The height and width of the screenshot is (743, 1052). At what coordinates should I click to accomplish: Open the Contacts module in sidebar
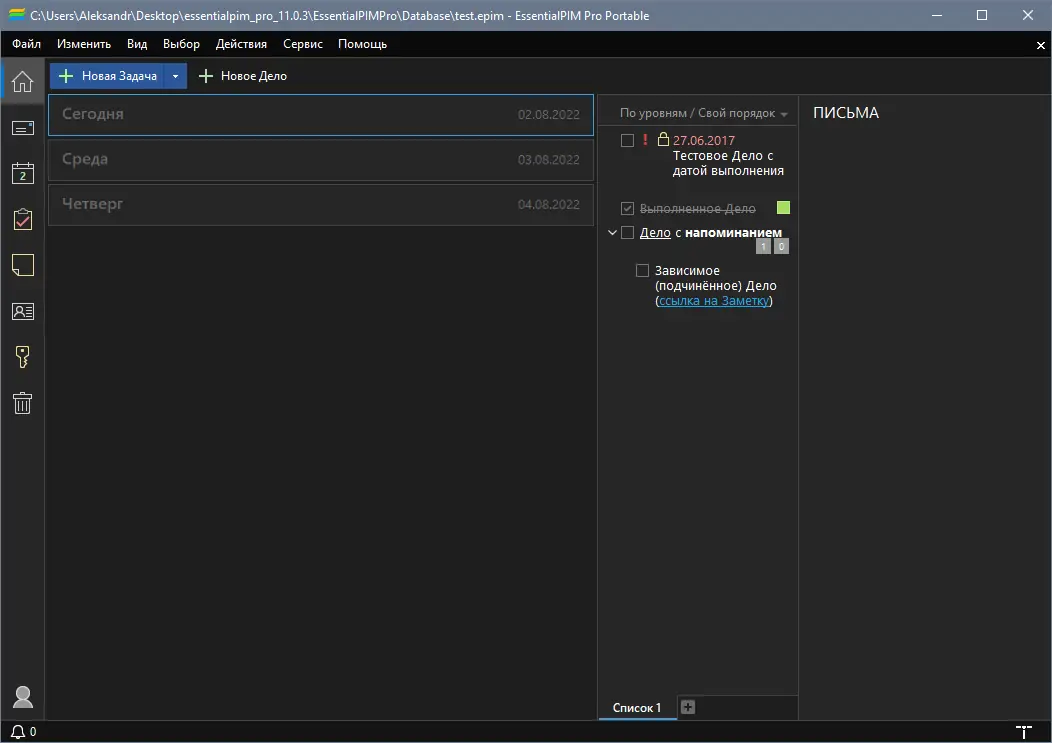pyautogui.click(x=22, y=311)
